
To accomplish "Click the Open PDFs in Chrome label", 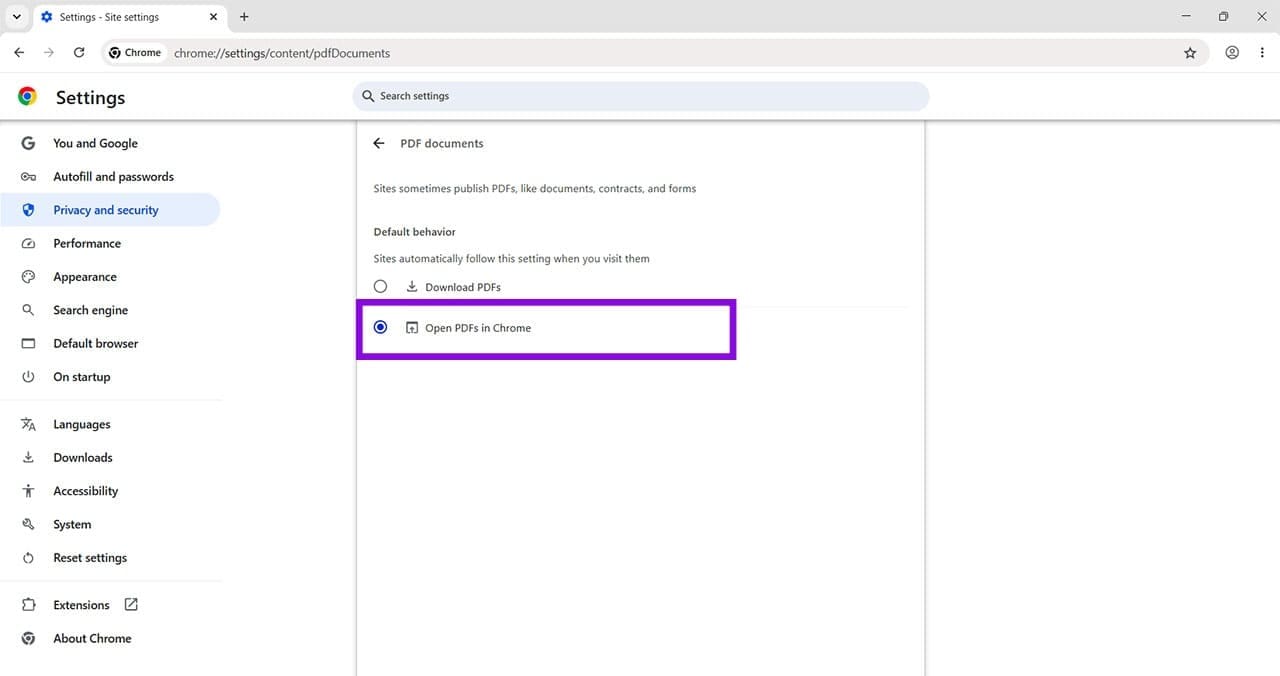I will coord(478,328).
